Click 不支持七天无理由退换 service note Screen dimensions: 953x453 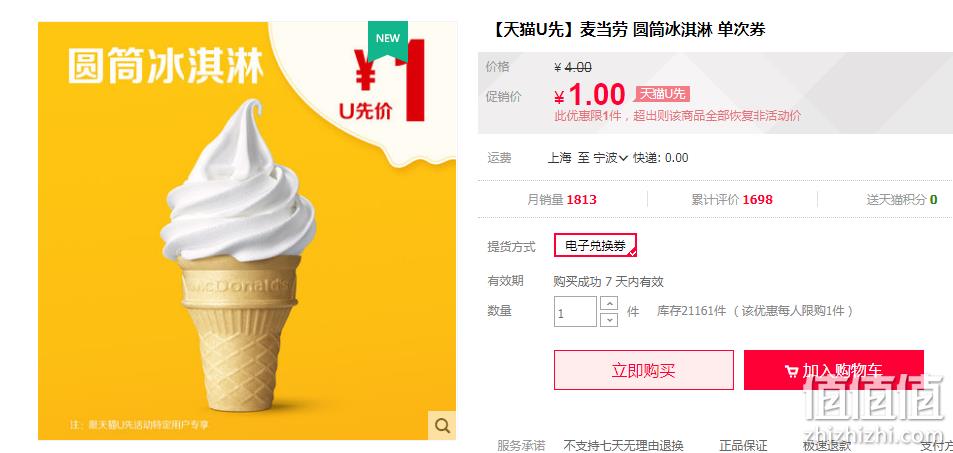[624, 446]
